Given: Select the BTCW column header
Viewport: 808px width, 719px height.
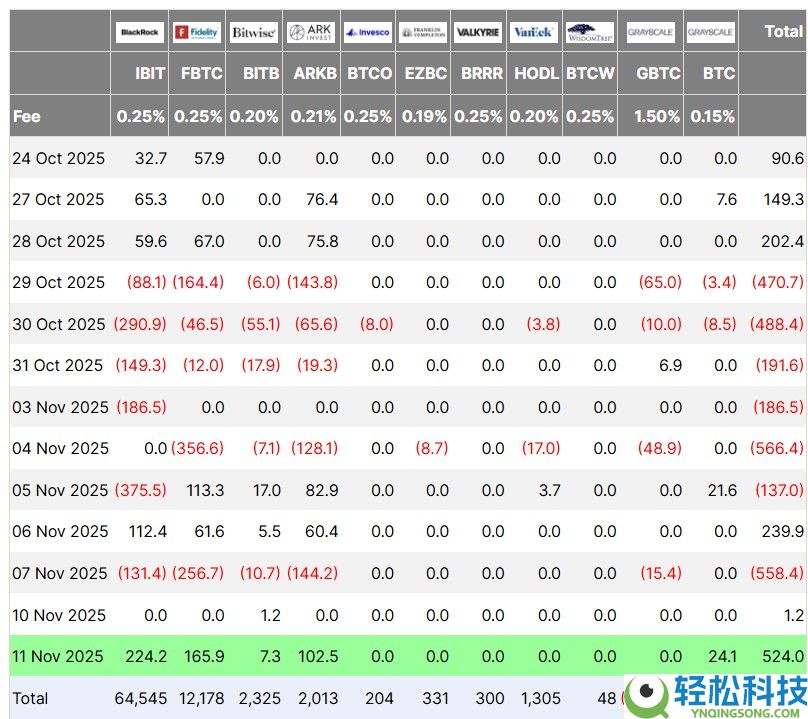Looking at the screenshot, I should pyautogui.click(x=590, y=73).
